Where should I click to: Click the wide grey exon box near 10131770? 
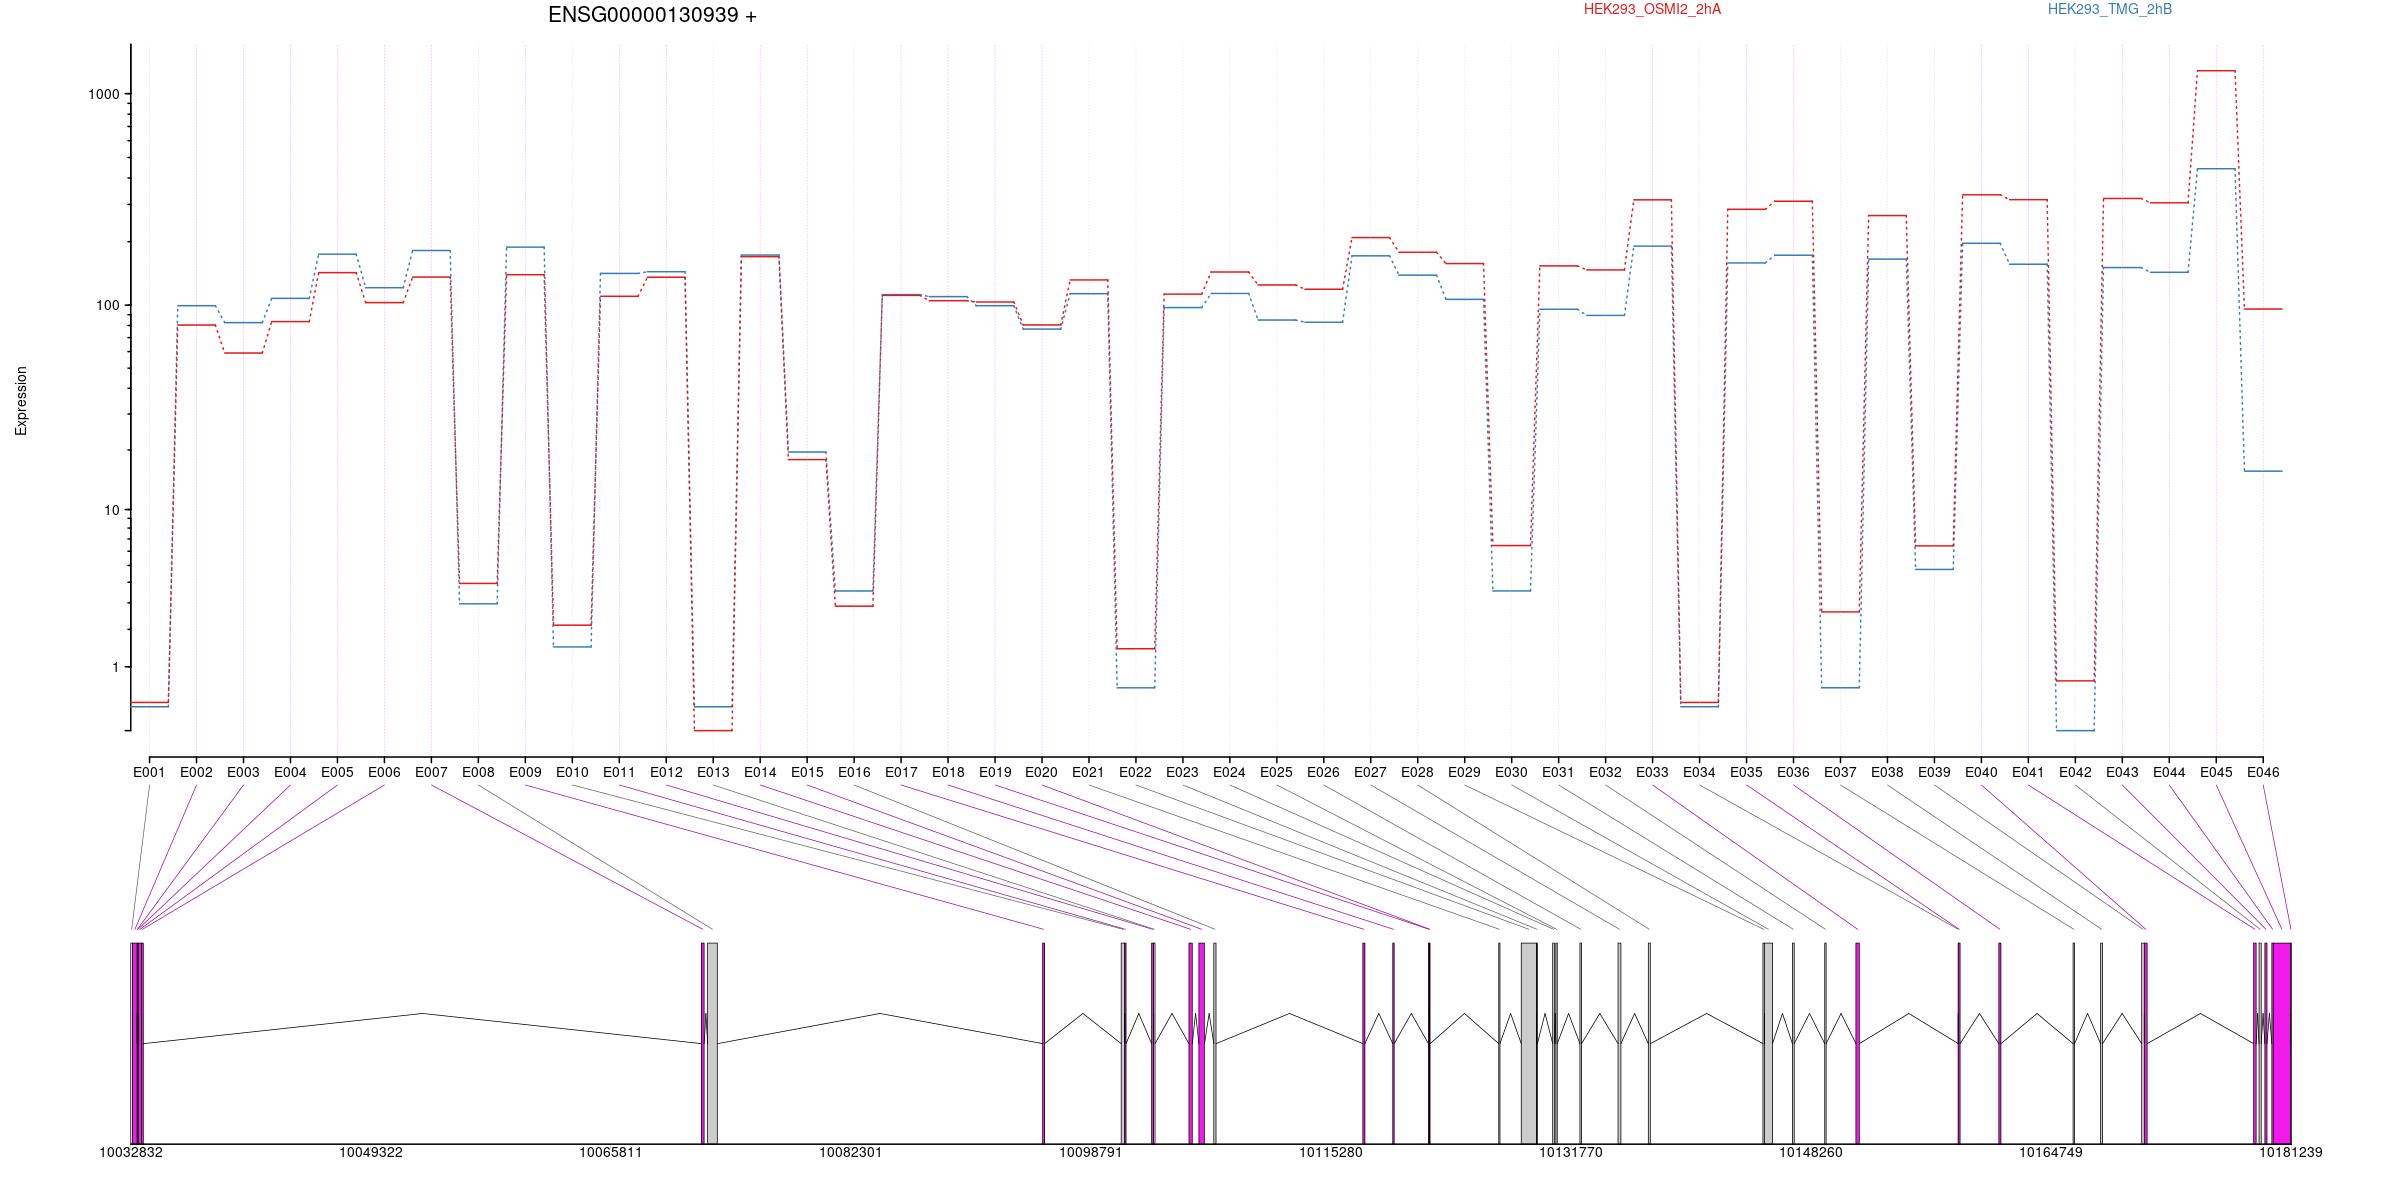point(1529,1043)
